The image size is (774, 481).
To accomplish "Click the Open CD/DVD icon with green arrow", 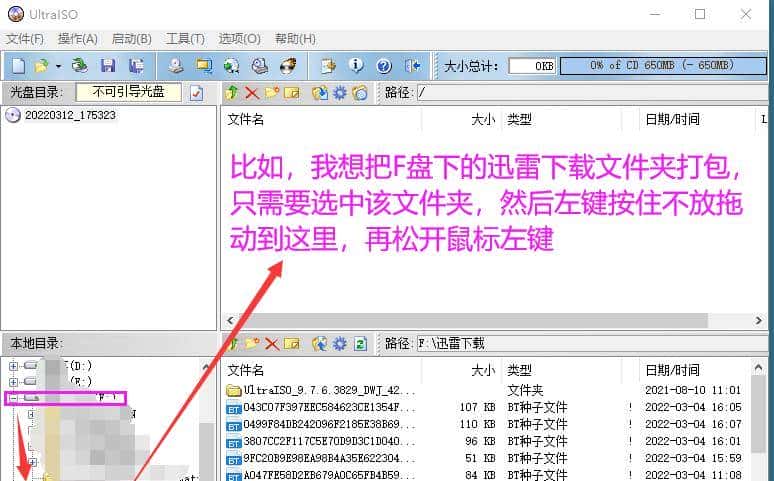I will (79, 66).
